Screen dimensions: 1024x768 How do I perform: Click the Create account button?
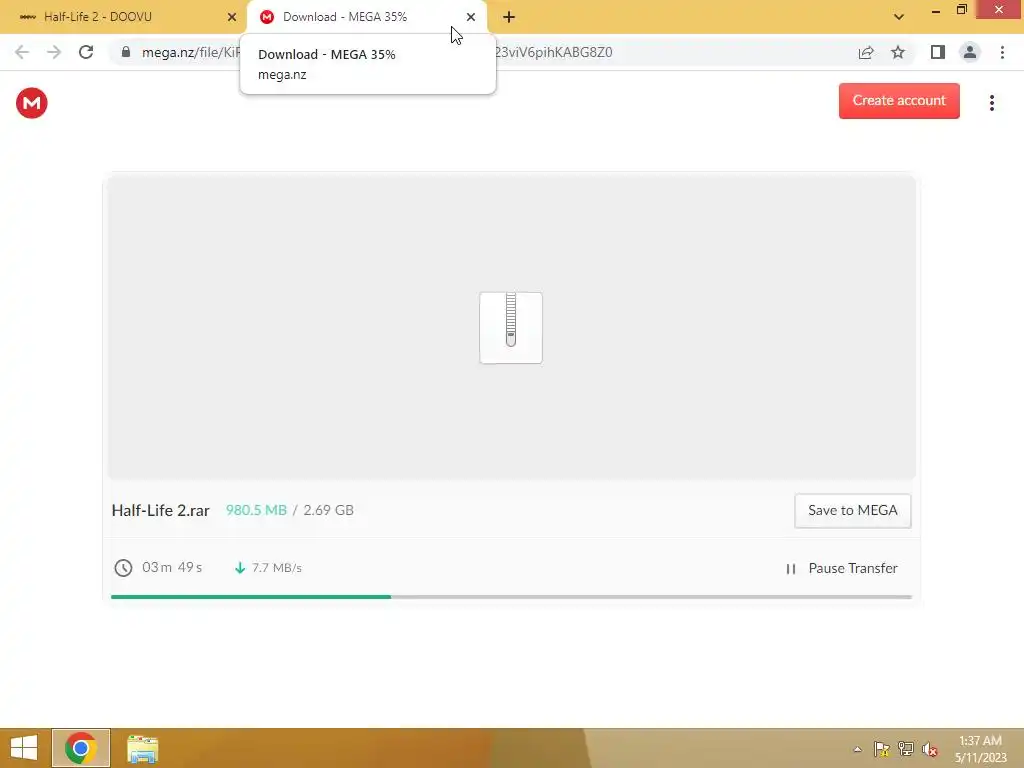coord(899,101)
